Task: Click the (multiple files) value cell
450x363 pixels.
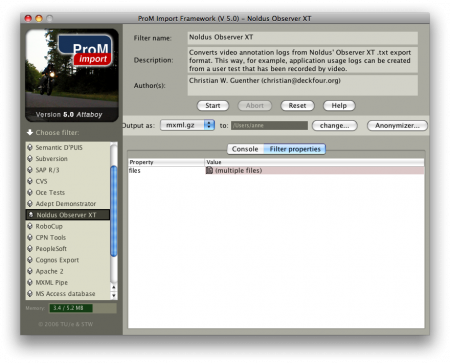Action: click(x=314, y=170)
